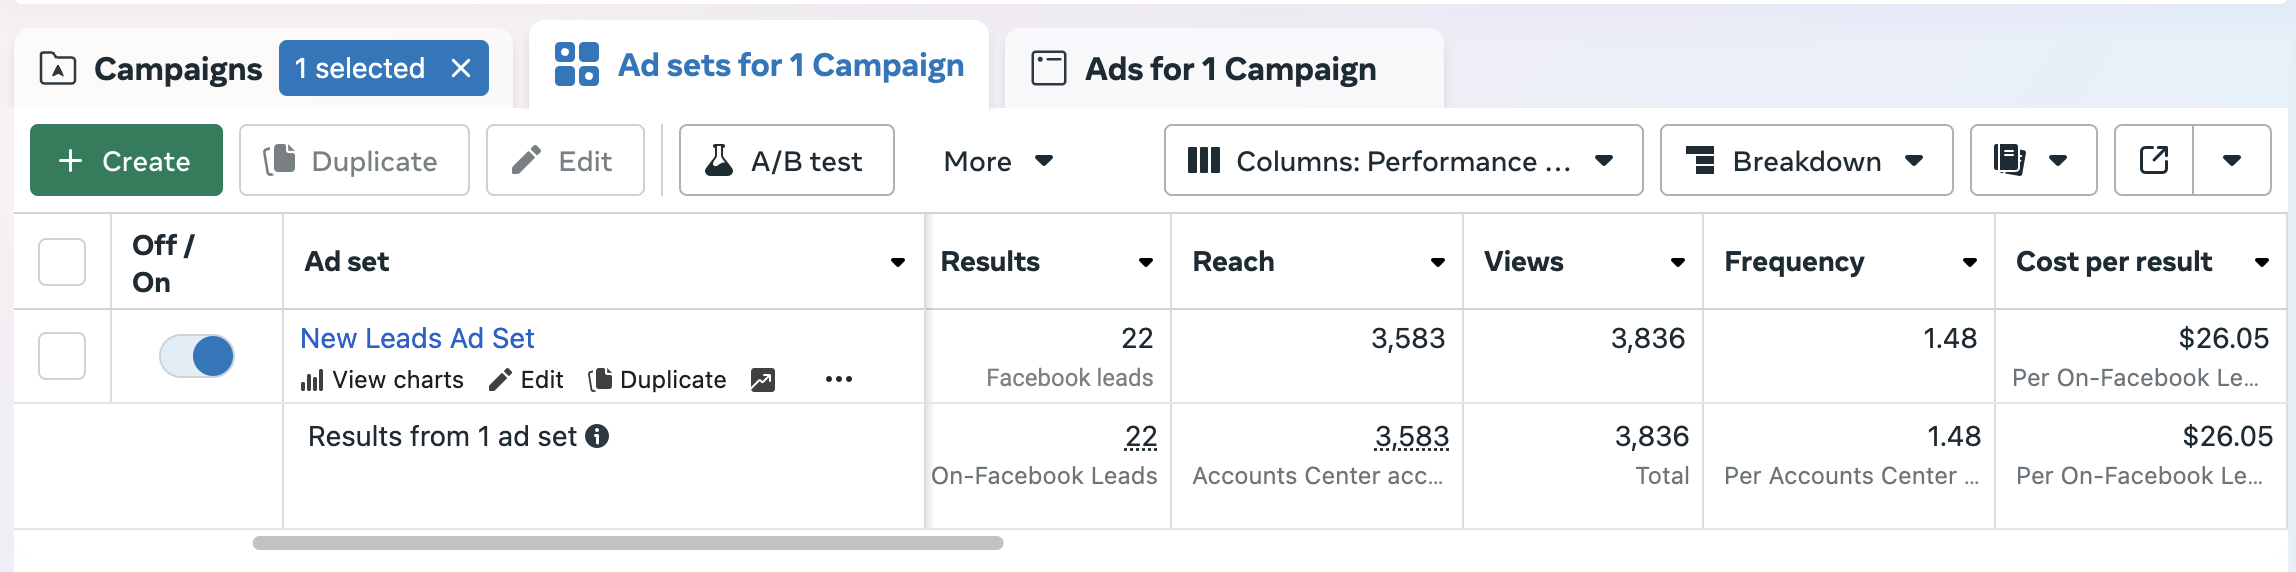Click the info icon beside Results from 1 ad set
2296x572 pixels.
click(597, 436)
